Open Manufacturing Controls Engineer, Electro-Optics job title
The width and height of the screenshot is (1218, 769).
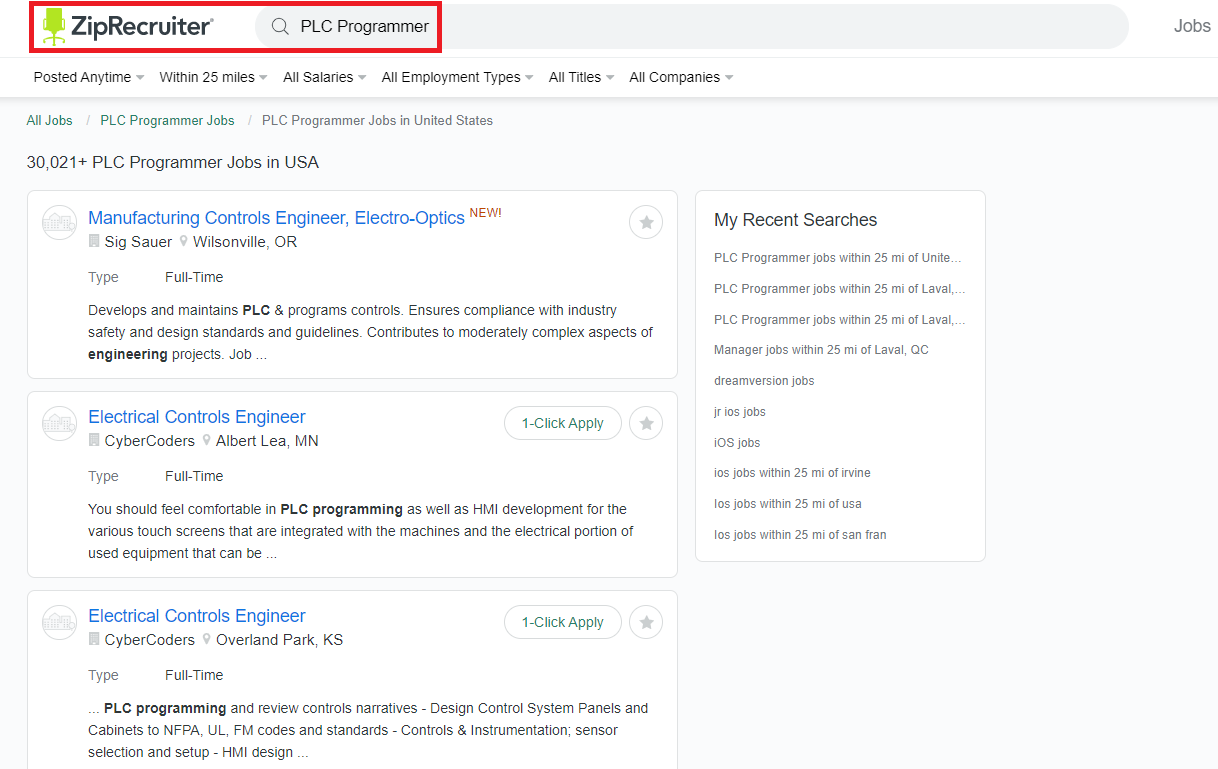(x=276, y=218)
